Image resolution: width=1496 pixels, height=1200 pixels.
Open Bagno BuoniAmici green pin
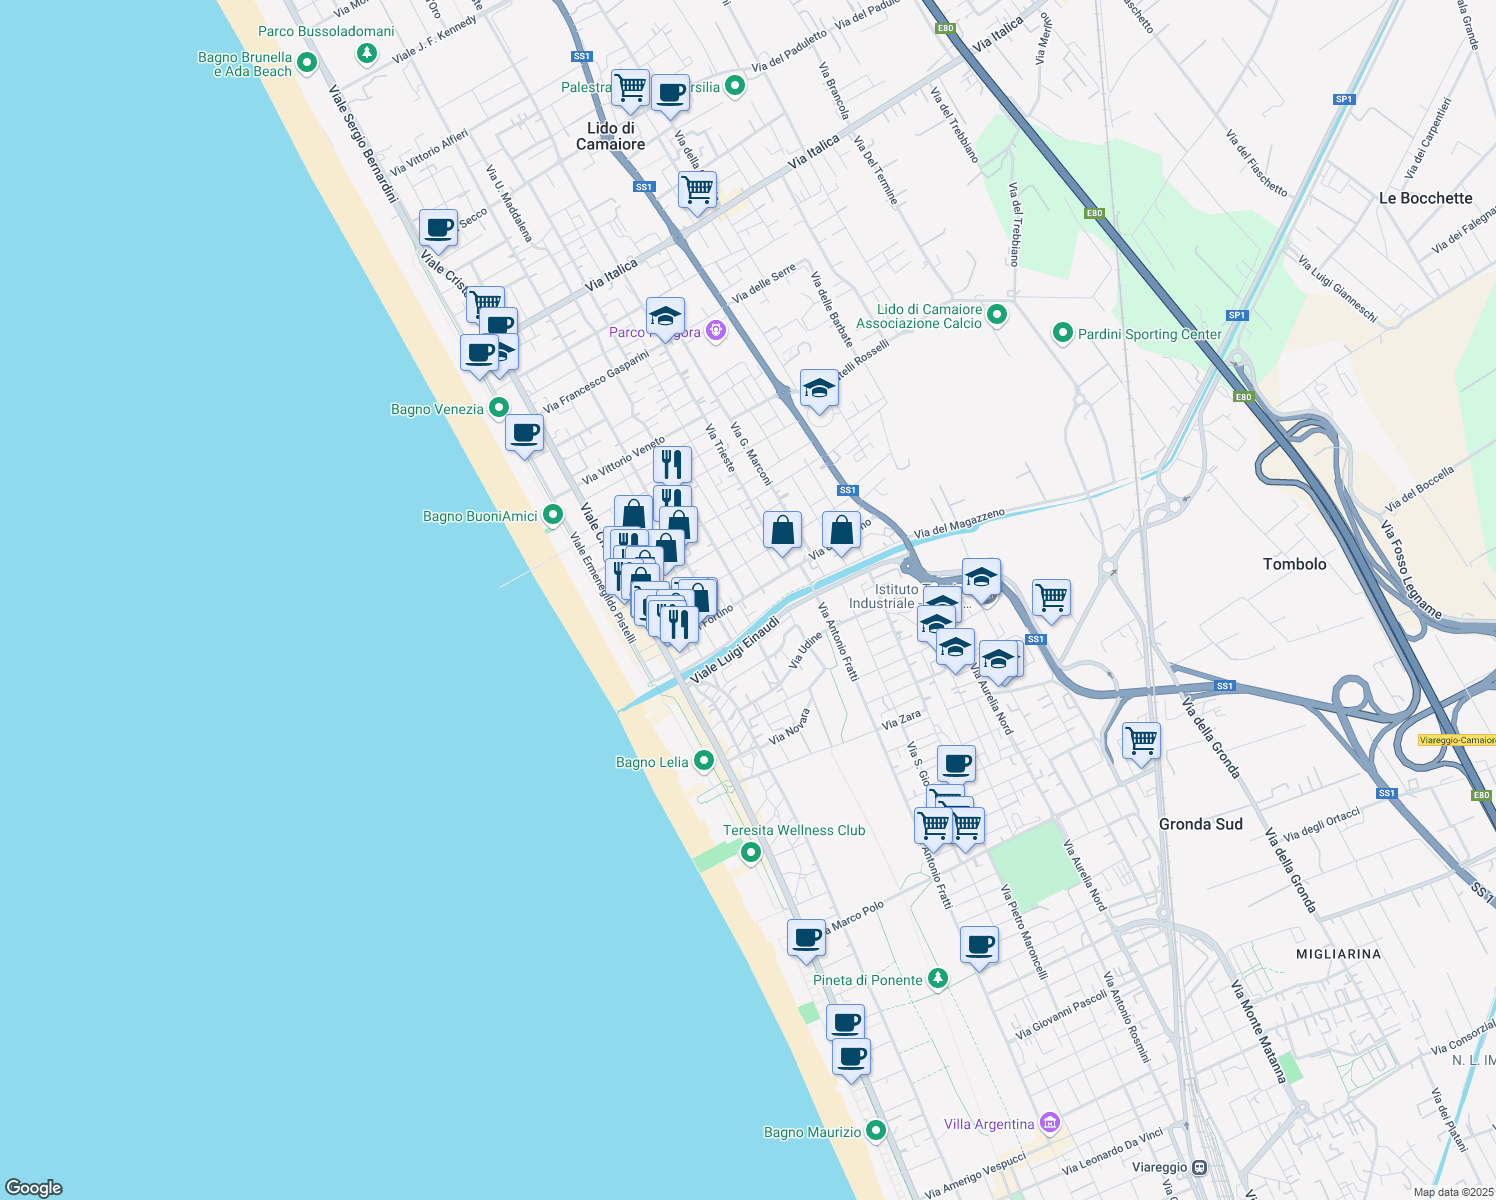point(552,515)
